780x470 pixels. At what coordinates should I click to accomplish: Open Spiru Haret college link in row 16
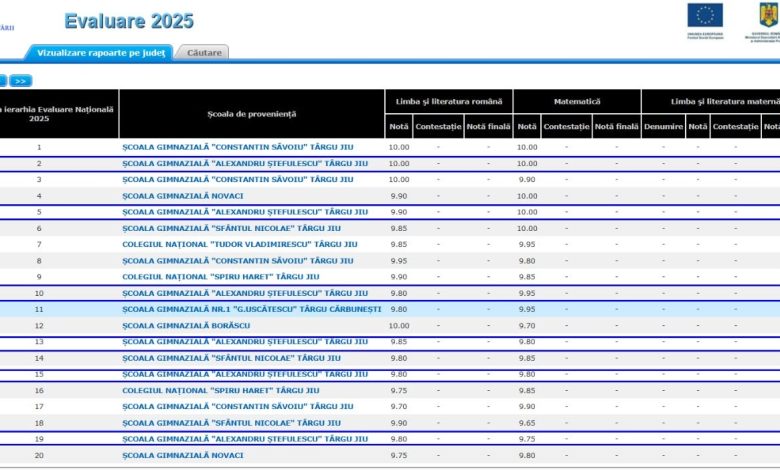click(x=221, y=390)
